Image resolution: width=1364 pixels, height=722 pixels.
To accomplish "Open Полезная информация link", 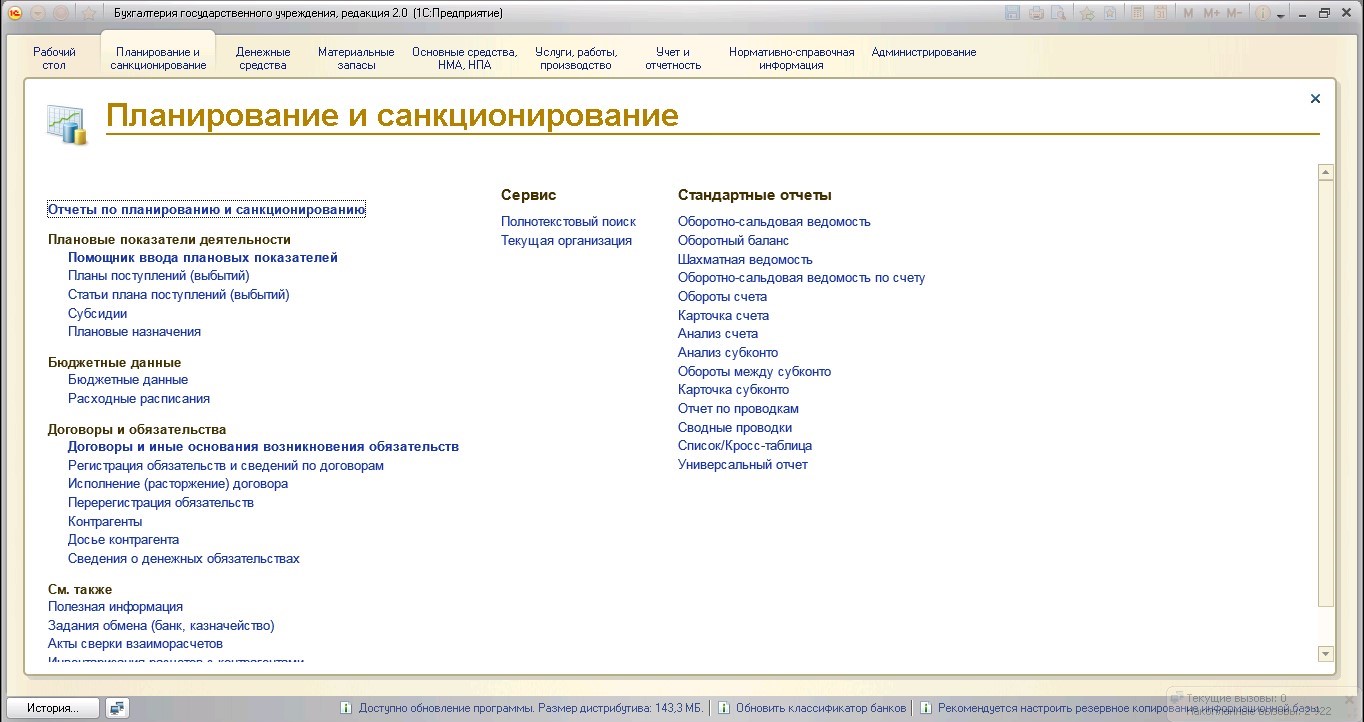I will pyautogui.click(x=115, y=606).
